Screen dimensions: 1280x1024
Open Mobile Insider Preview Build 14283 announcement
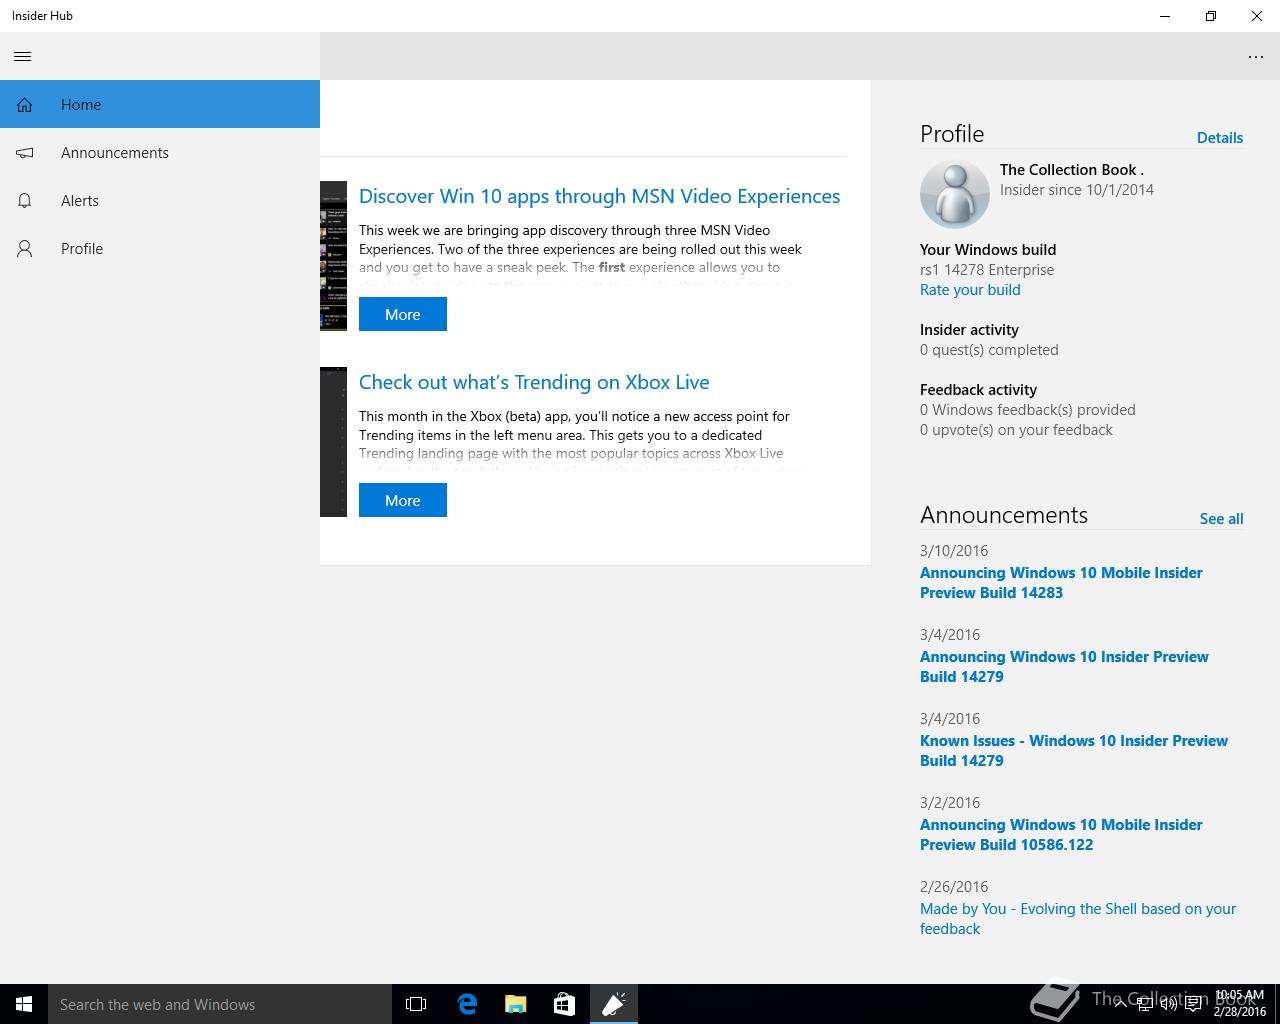click(x=1061, y=583)
